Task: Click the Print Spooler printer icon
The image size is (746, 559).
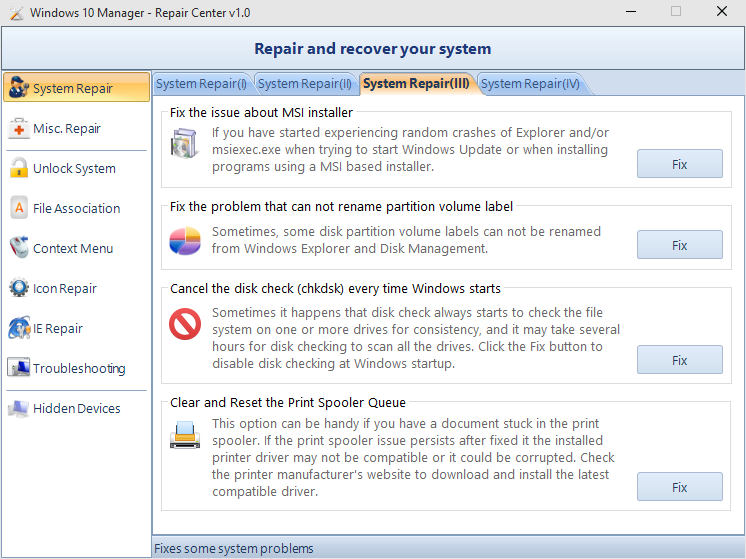Action: pyautogui.click(x=185, y=435)
